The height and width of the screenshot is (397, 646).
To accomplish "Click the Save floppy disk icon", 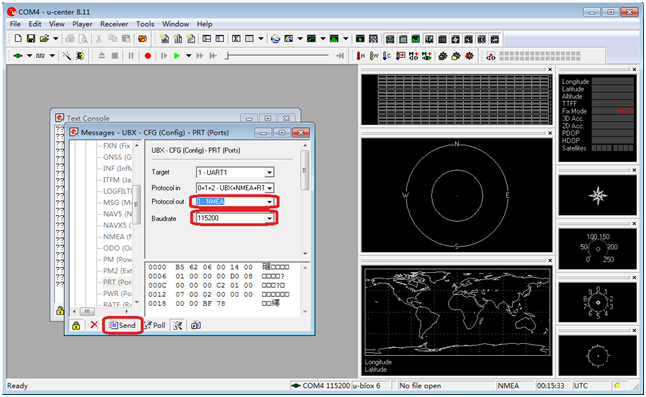I will coord(31,39).
